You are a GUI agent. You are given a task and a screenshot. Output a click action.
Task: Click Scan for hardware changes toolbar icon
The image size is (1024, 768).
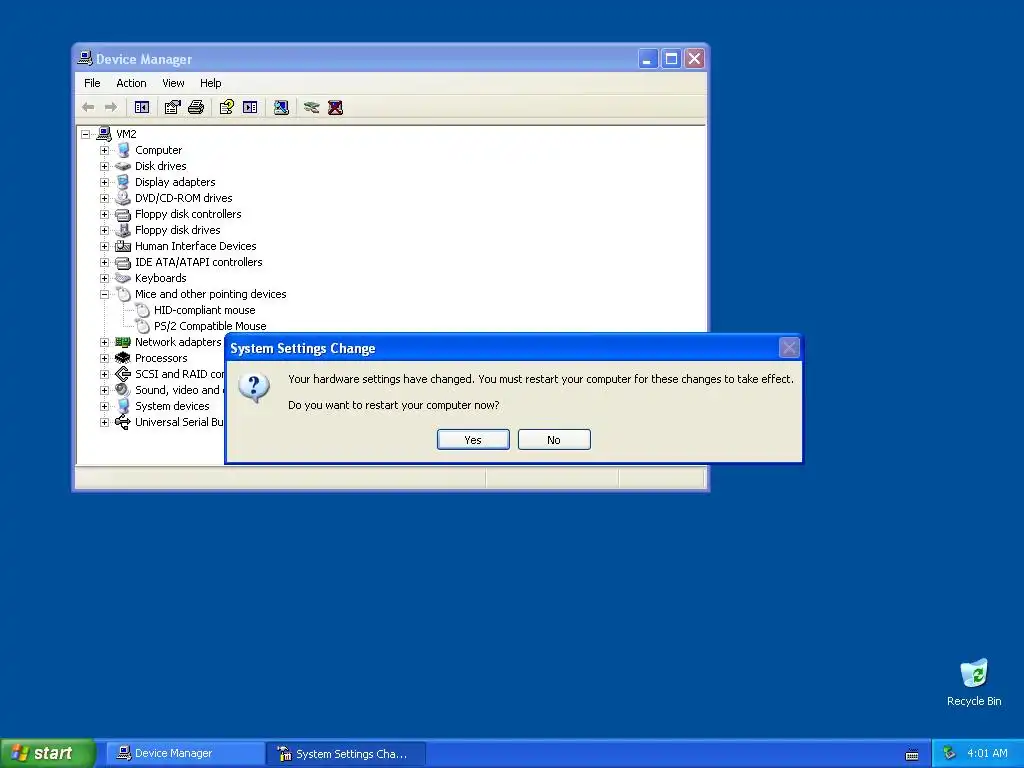281,107
